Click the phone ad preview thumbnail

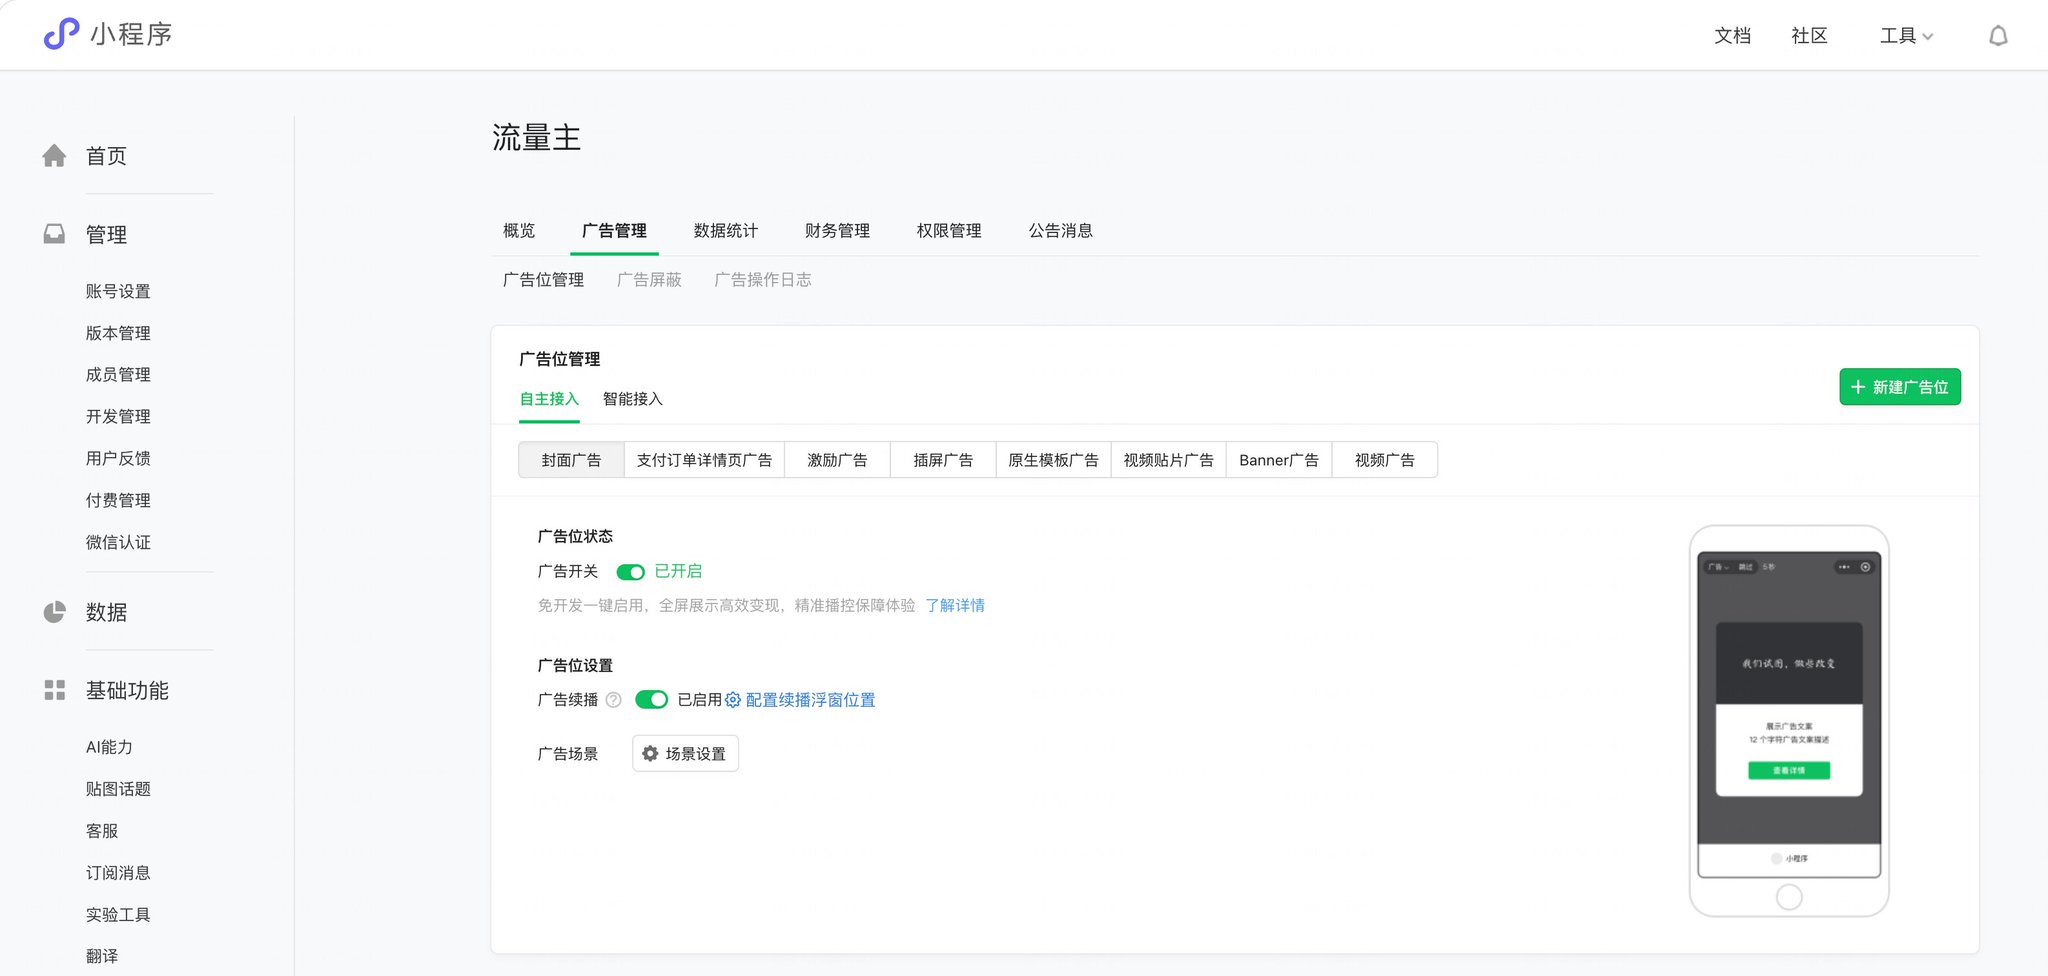tap(1789, 721)
